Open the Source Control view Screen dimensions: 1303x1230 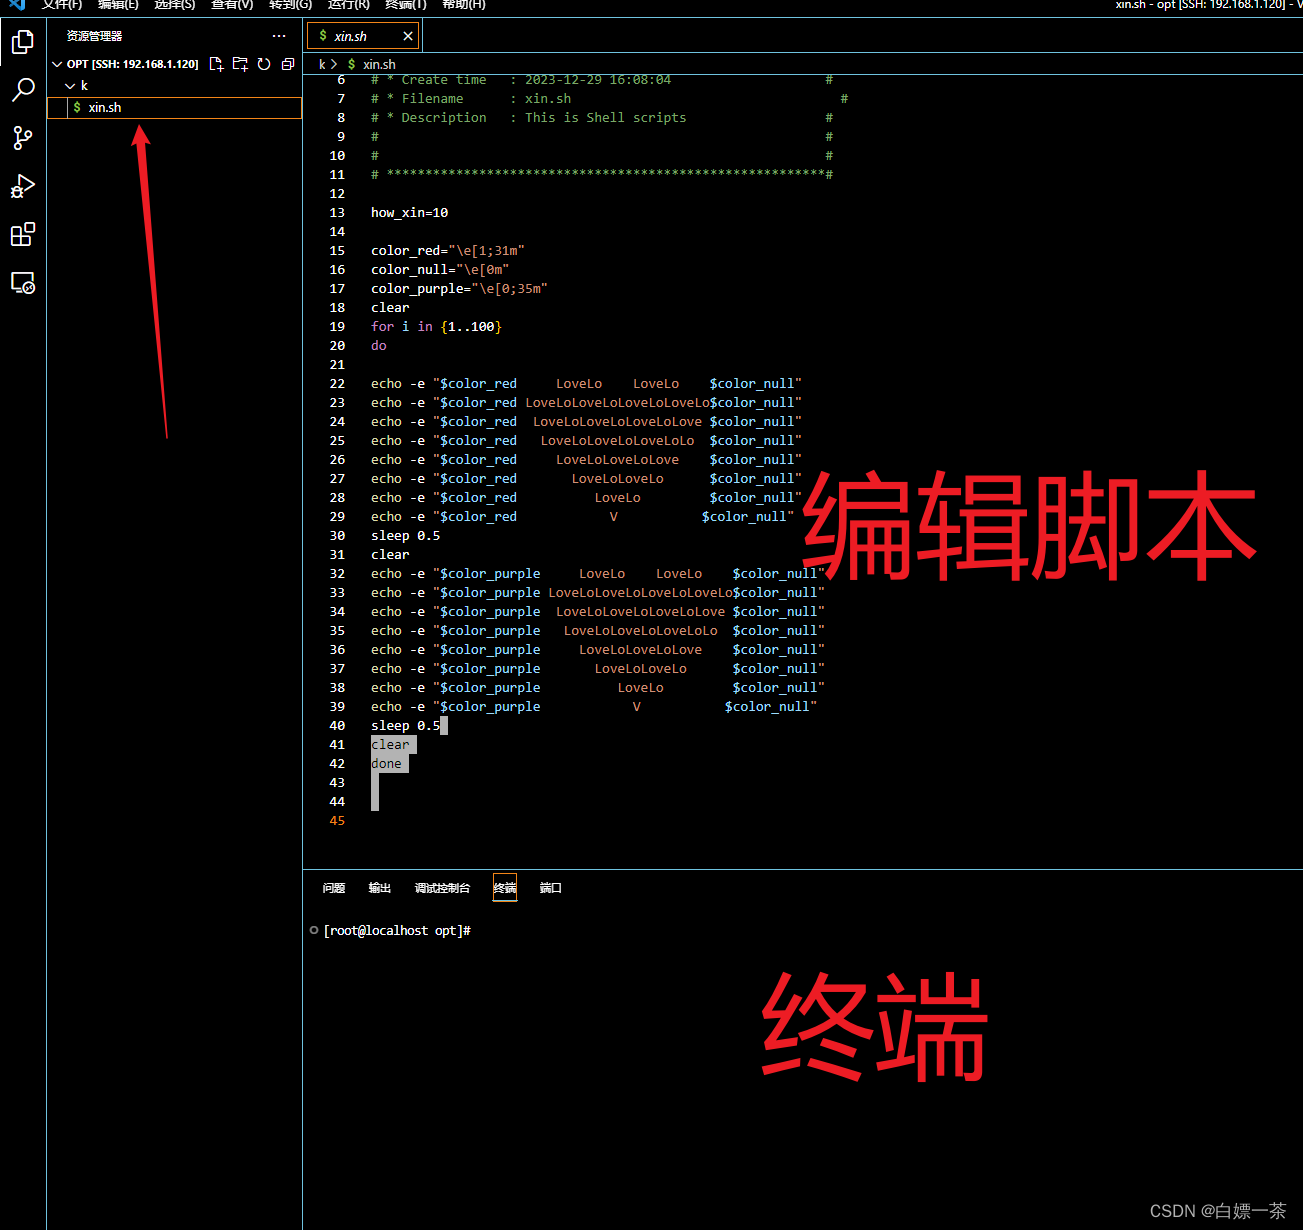pos(22,138)
